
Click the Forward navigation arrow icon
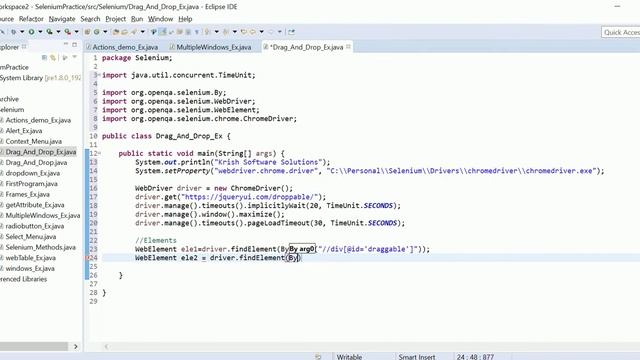coord(271,31)
